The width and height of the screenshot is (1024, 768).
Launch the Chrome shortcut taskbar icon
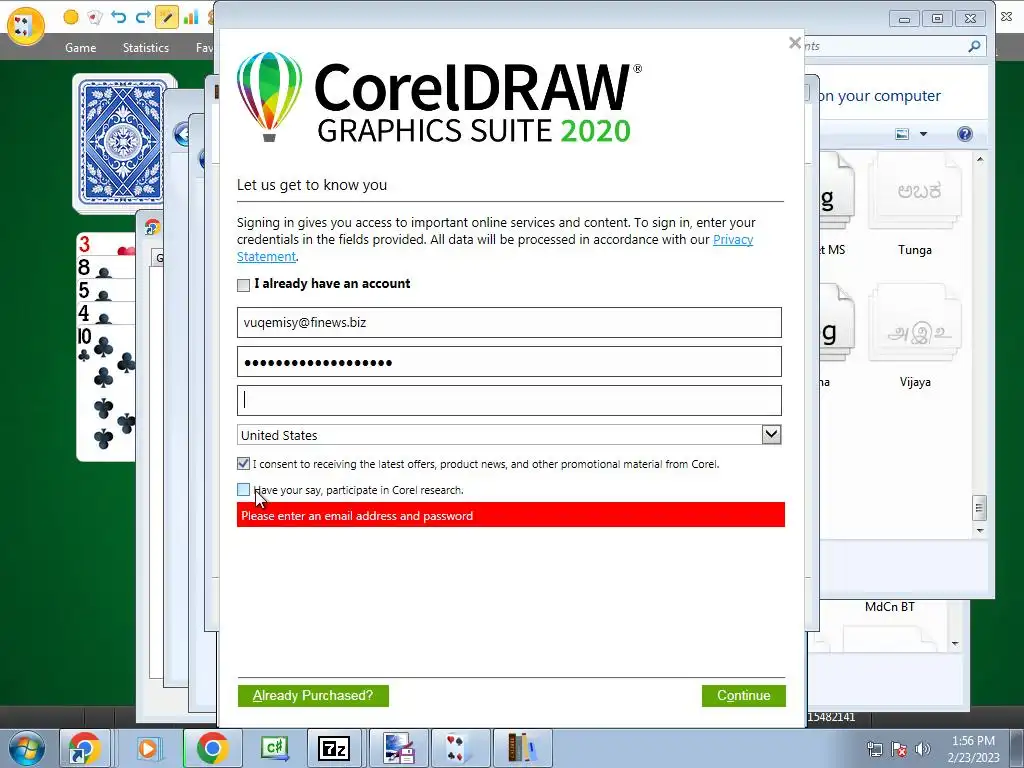point(86,748)
